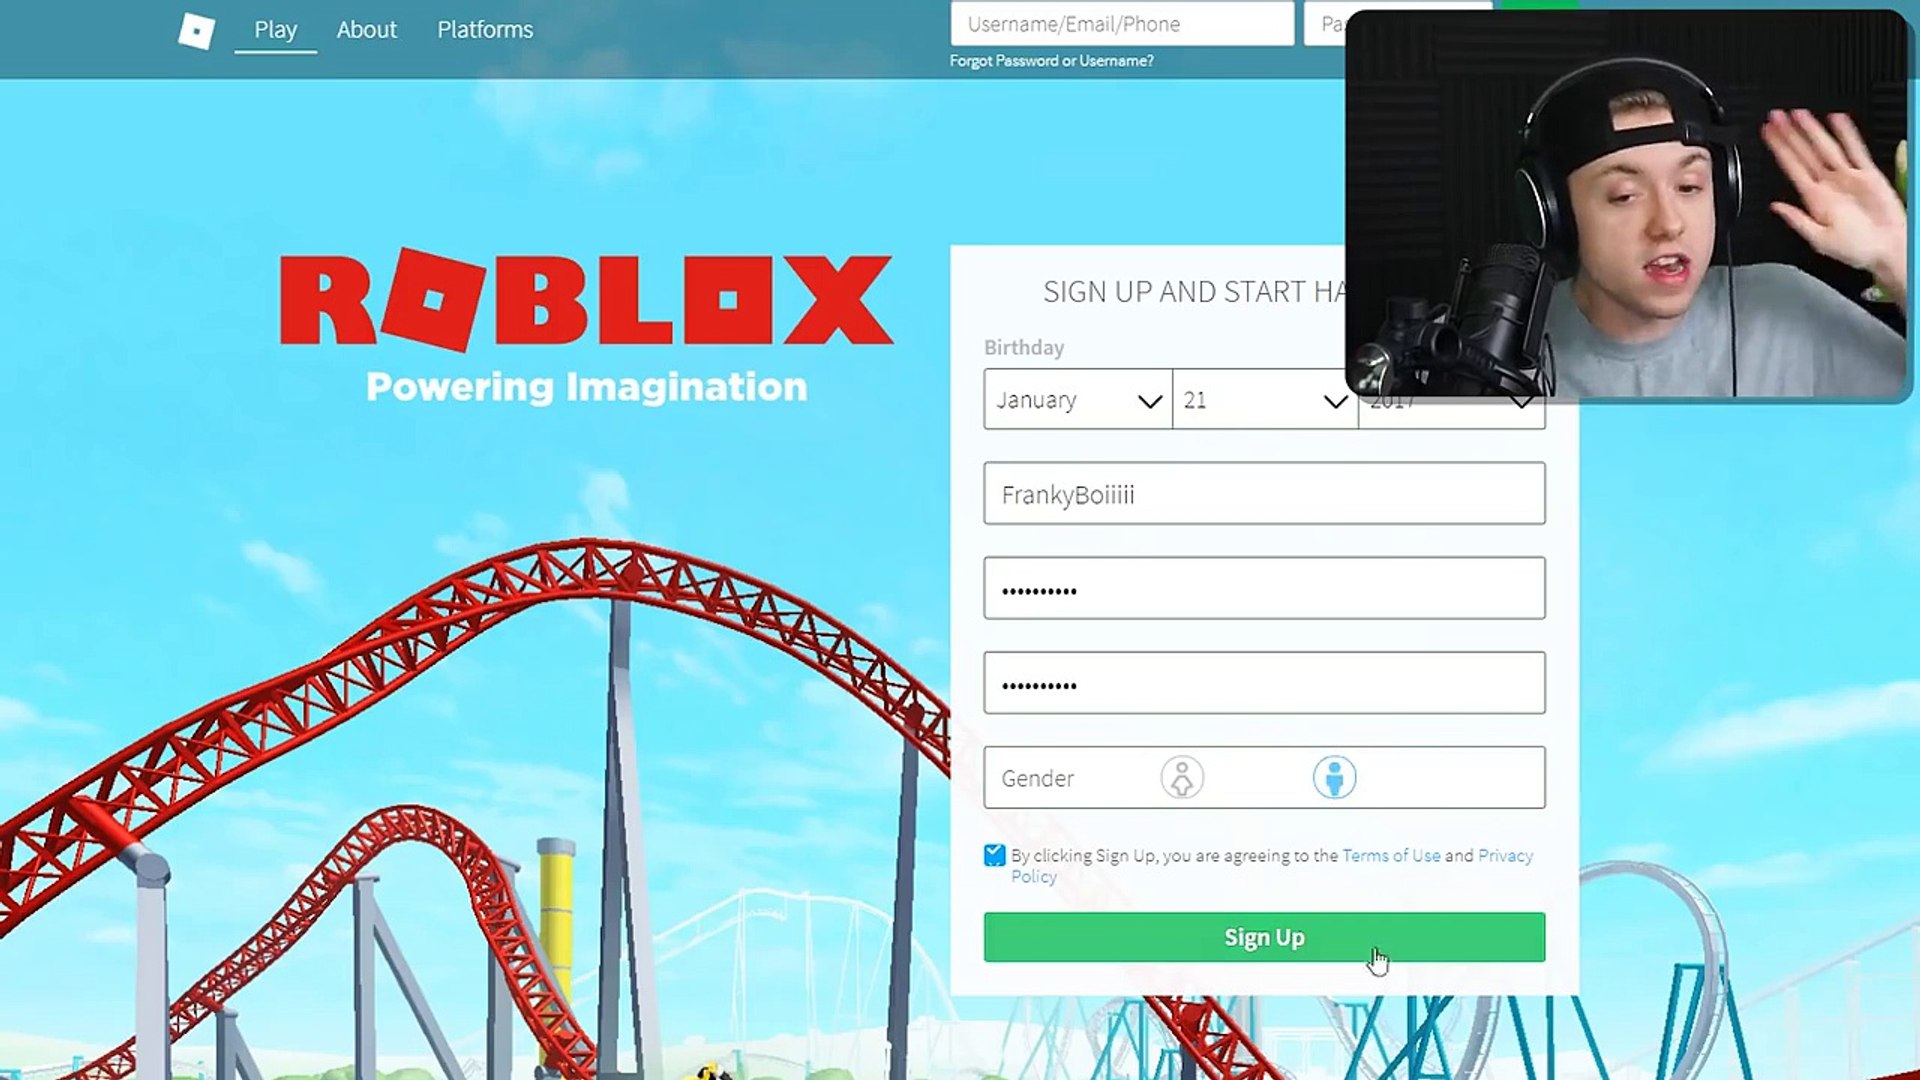The width and height of the screenshot is (1920, 1080).
Task: Click the Platforms menu item
Action: tap(485, 29)
